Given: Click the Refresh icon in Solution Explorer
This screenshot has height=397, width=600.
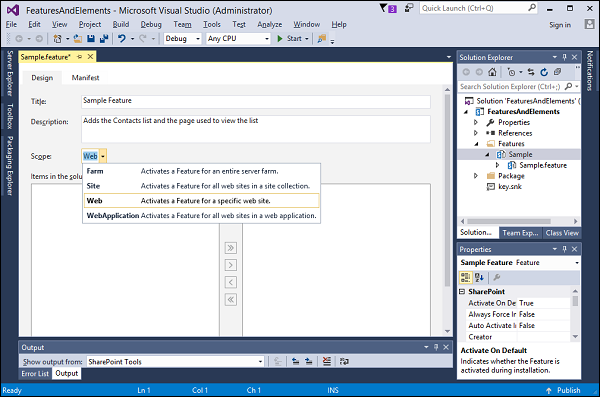Looking at the screenshot, I should pyautogui.click(x=544, y=72).
